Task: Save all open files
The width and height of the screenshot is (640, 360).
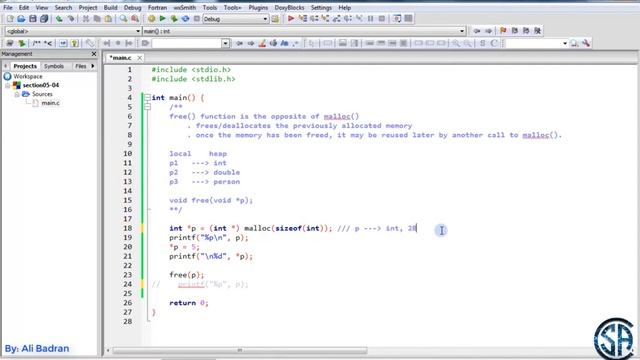Action: point(44,19)
